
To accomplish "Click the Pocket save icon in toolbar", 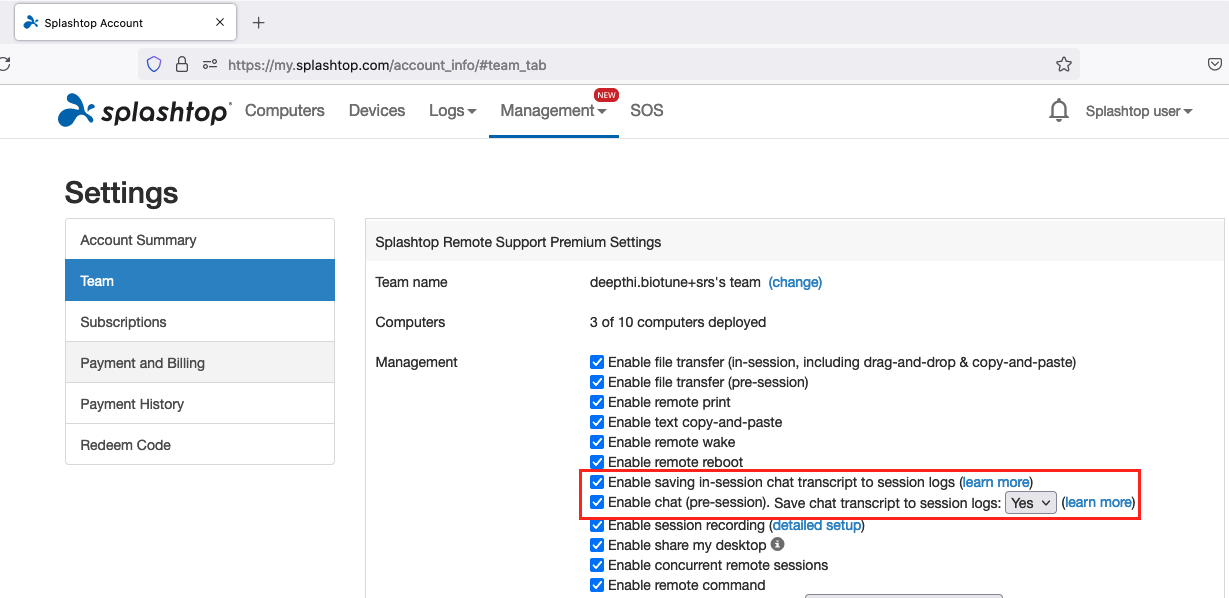I will [1214, 64].
